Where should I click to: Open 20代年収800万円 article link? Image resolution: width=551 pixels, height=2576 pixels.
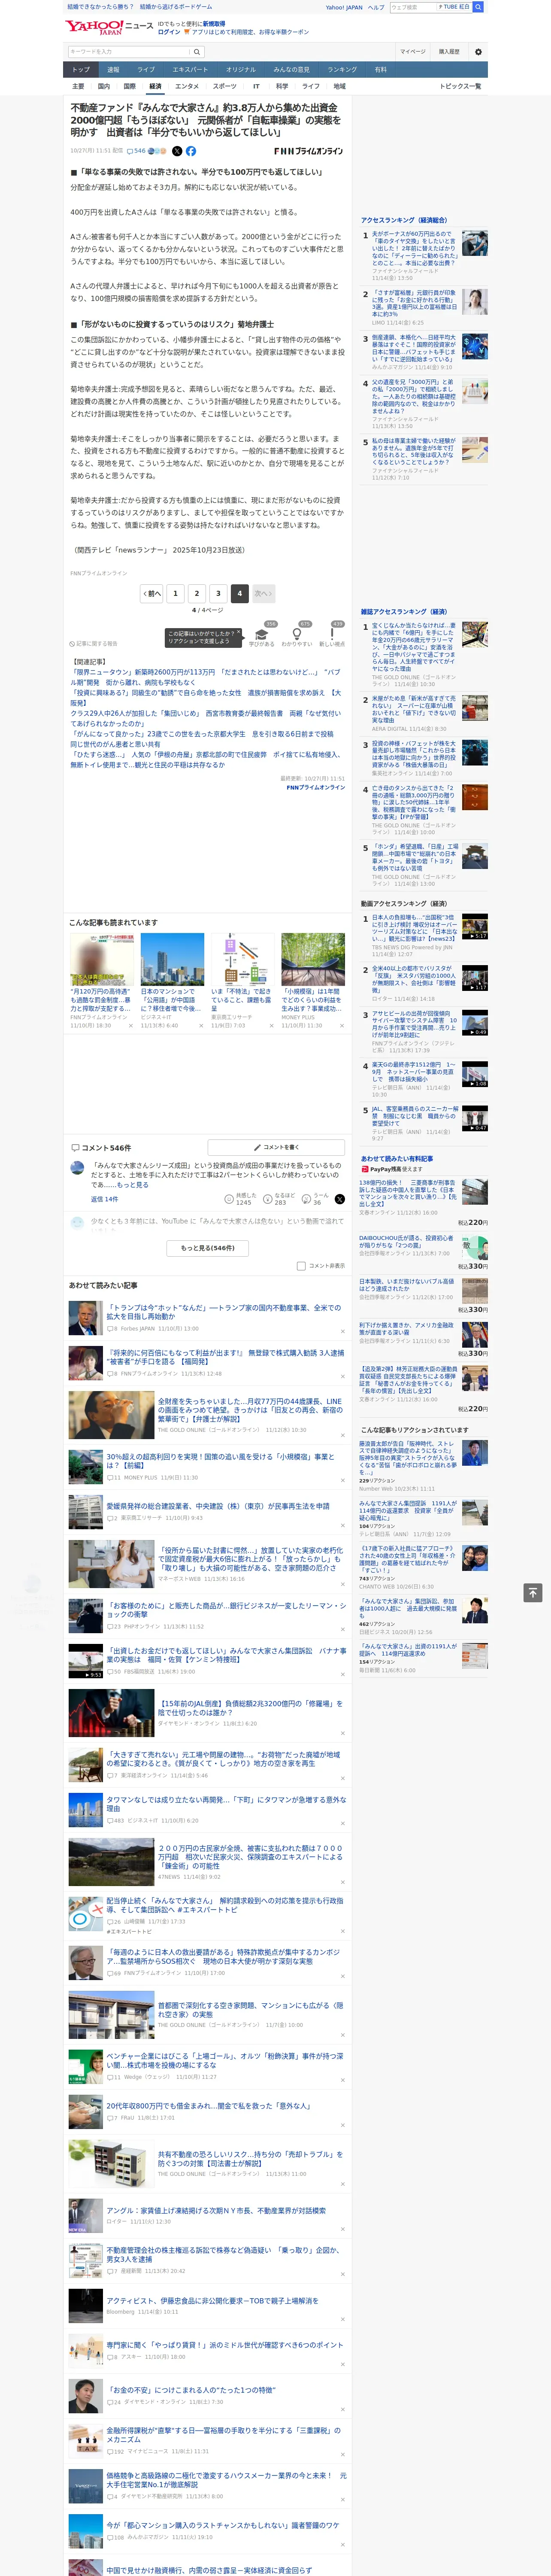point(208,2105)
